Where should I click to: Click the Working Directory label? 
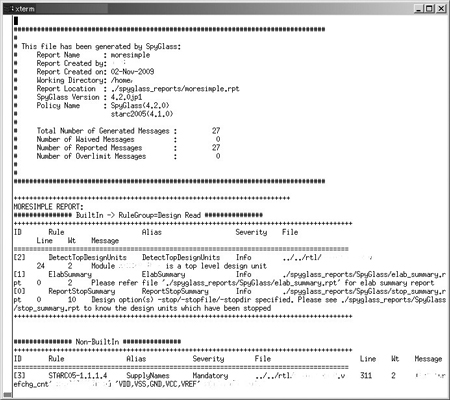click(72, 80)
